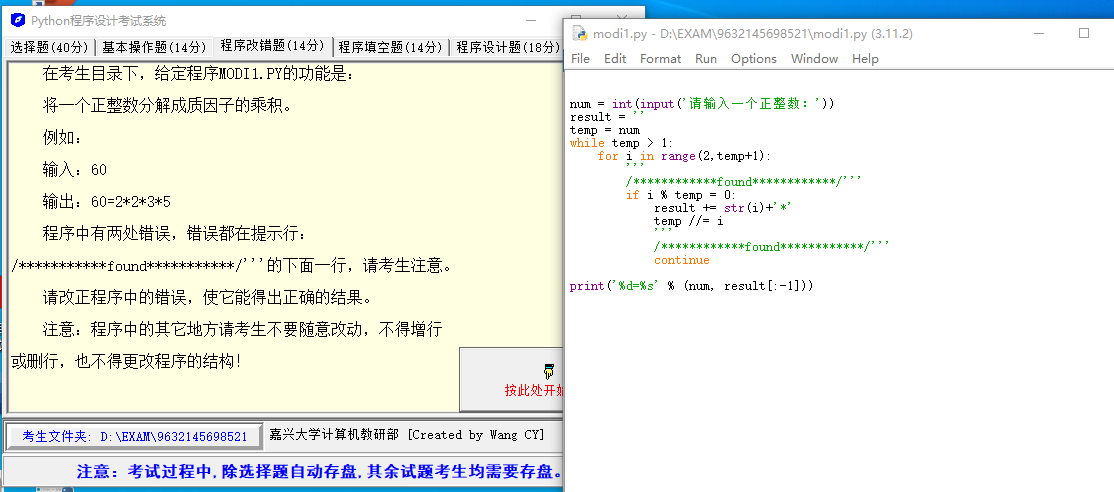The height and width of the screenshot is (492, 1114).
Task: Click the 'result = ''' code line
Action: pos(607,117)
